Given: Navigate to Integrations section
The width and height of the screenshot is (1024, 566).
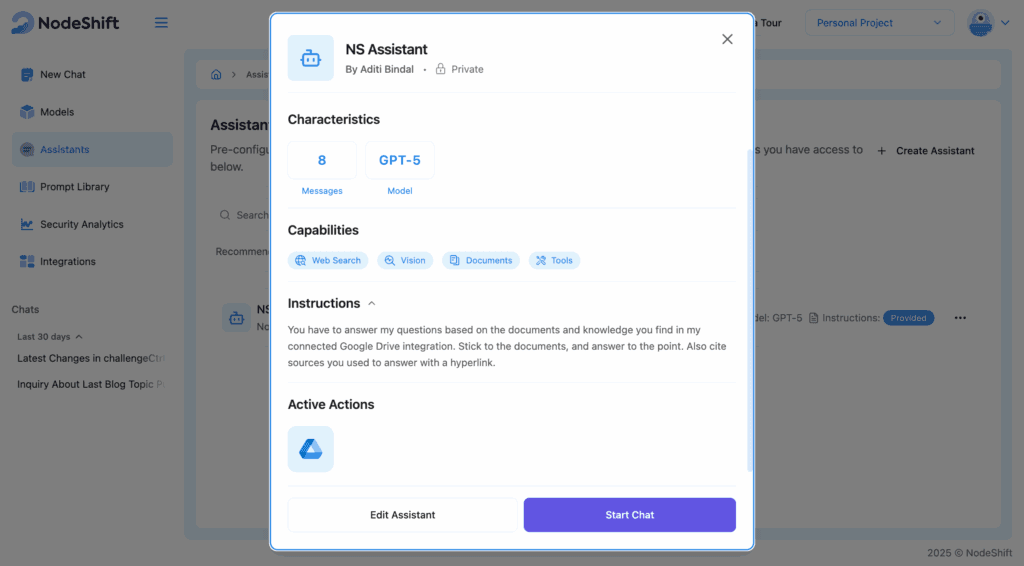Looking at the screenshot, I should [67, 262].
